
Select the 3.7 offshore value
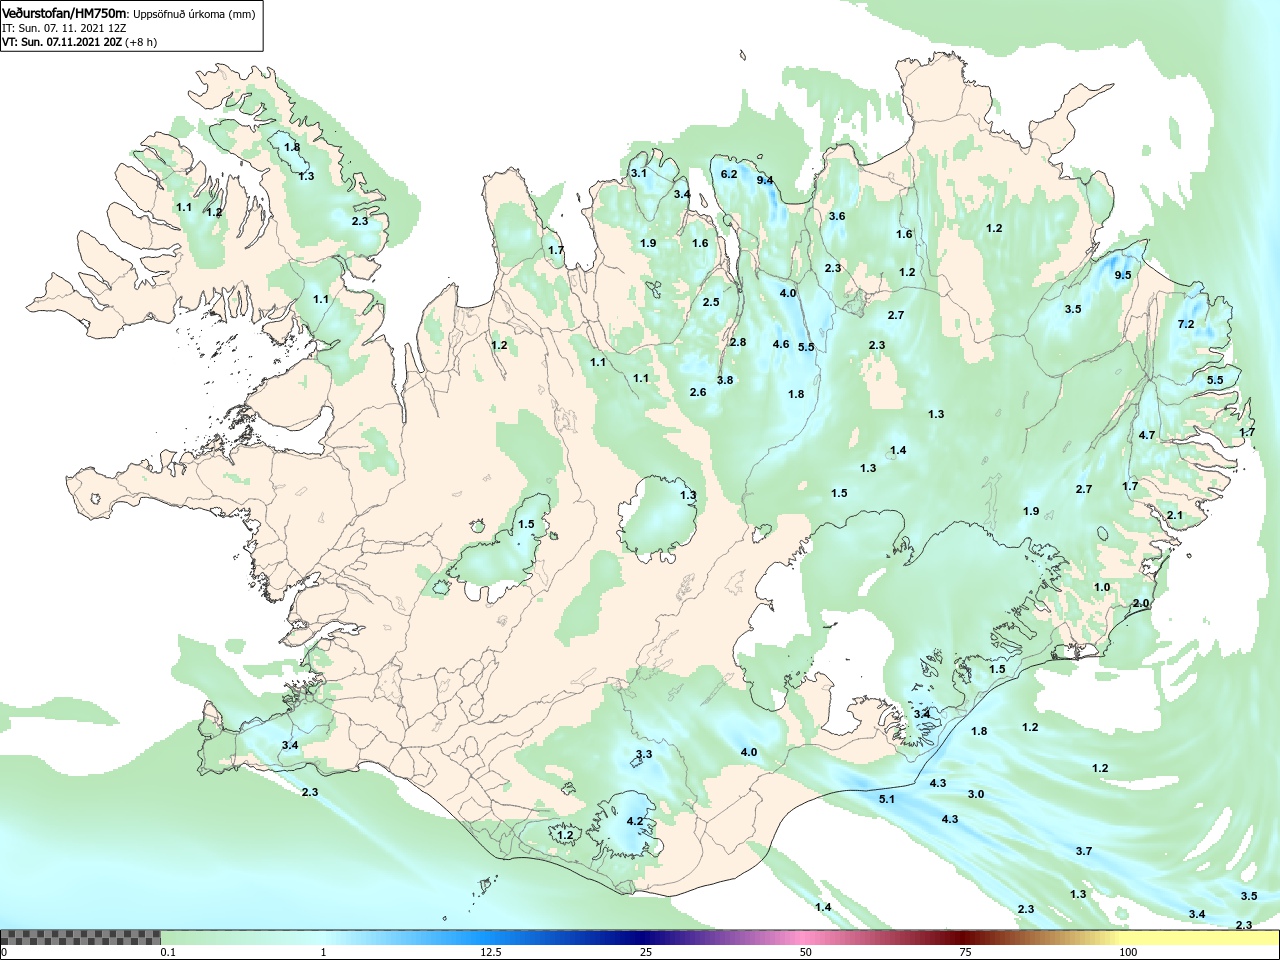pos(1084,851)
